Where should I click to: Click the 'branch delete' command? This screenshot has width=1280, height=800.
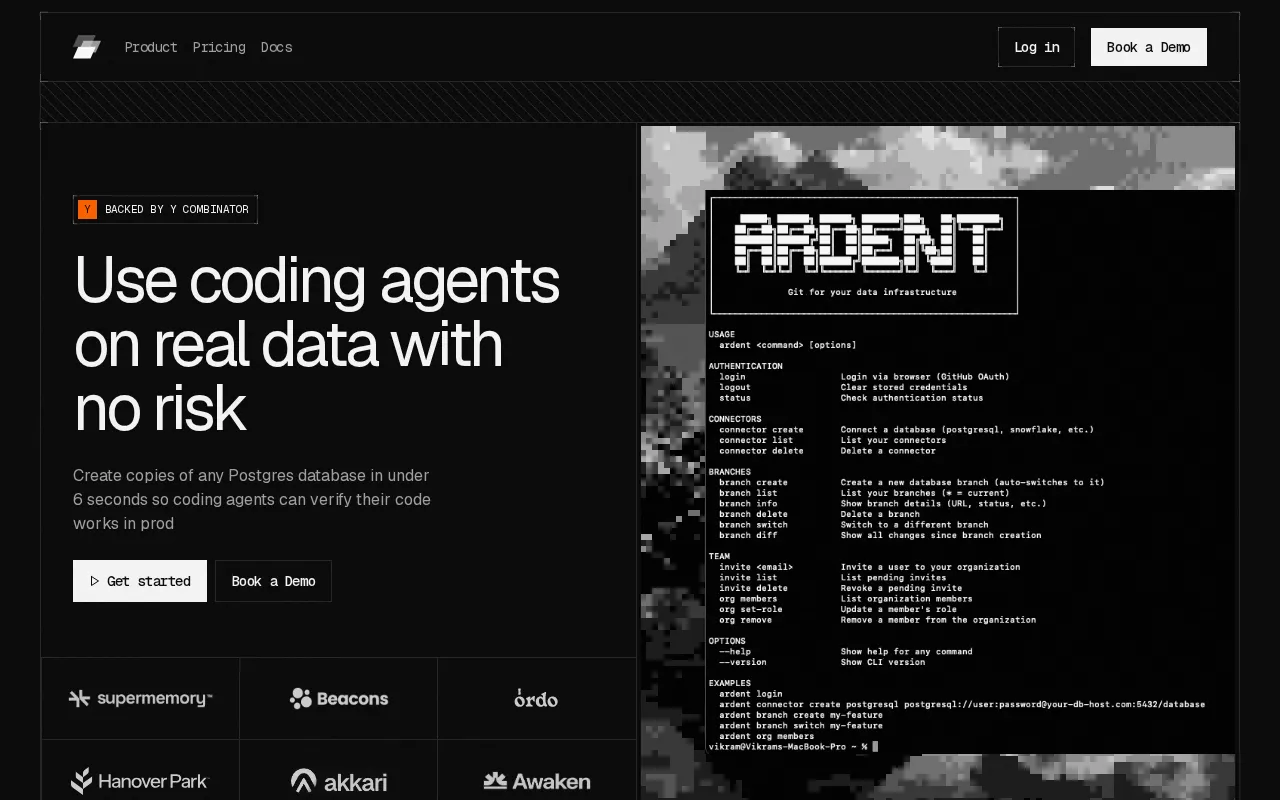[x=753, y=514]
